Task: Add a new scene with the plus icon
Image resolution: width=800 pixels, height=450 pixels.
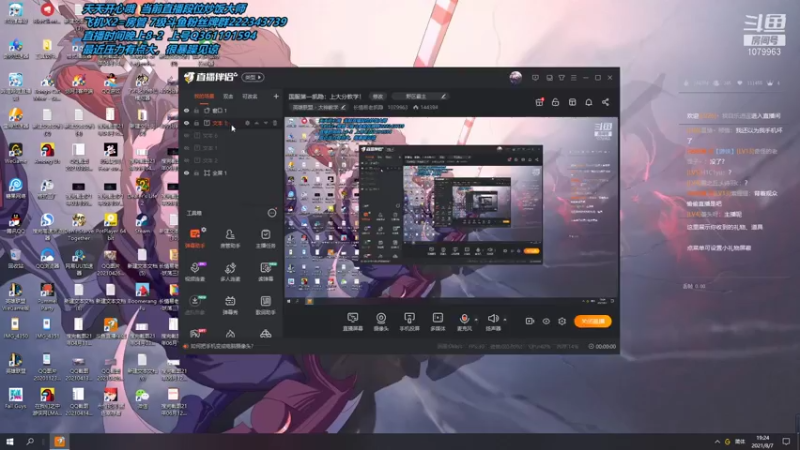Action: pyautogui.click(x=276, y=96)
